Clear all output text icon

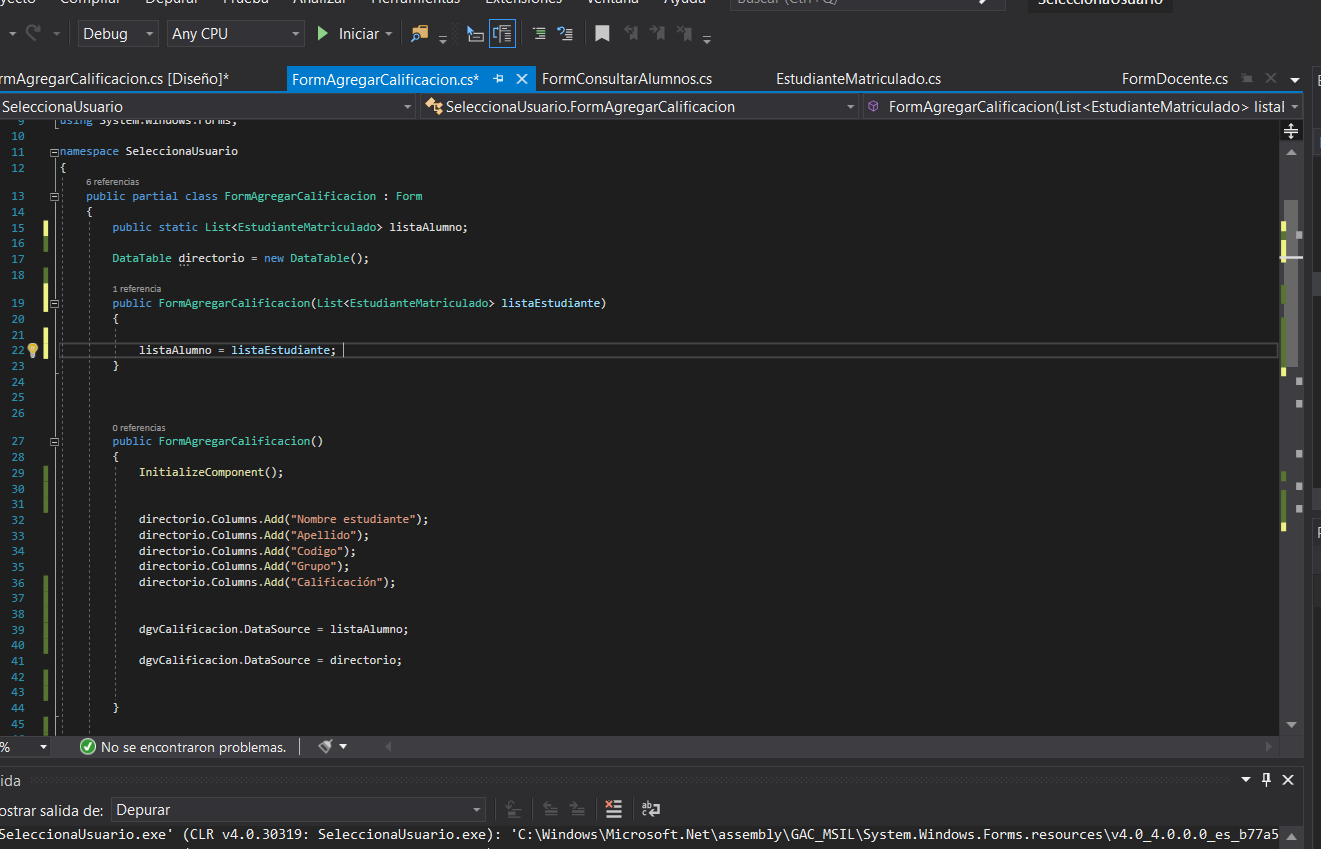(x=614, y=810)
